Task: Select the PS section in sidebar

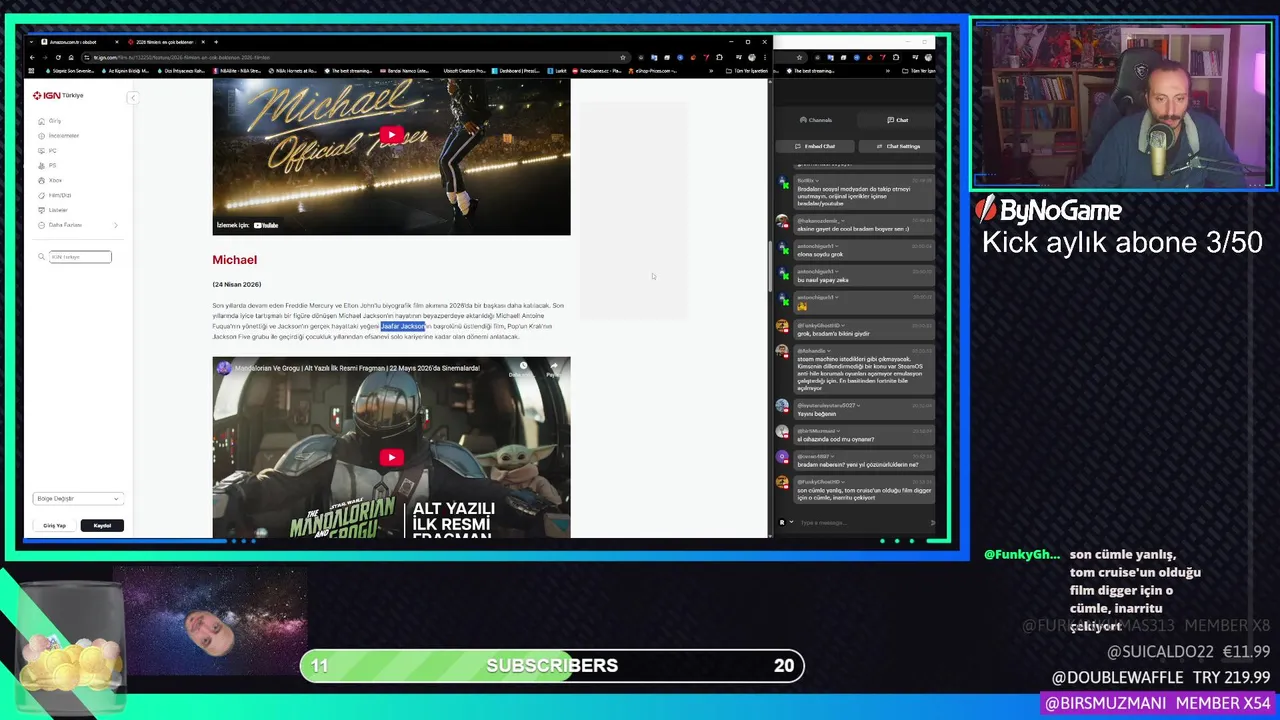Action: click(x=52, y=165)
